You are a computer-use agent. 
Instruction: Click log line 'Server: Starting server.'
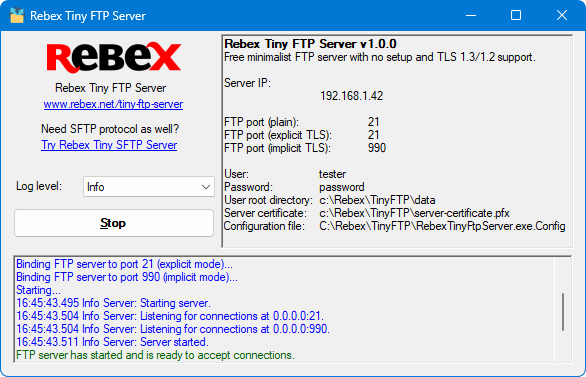(114, 303)
